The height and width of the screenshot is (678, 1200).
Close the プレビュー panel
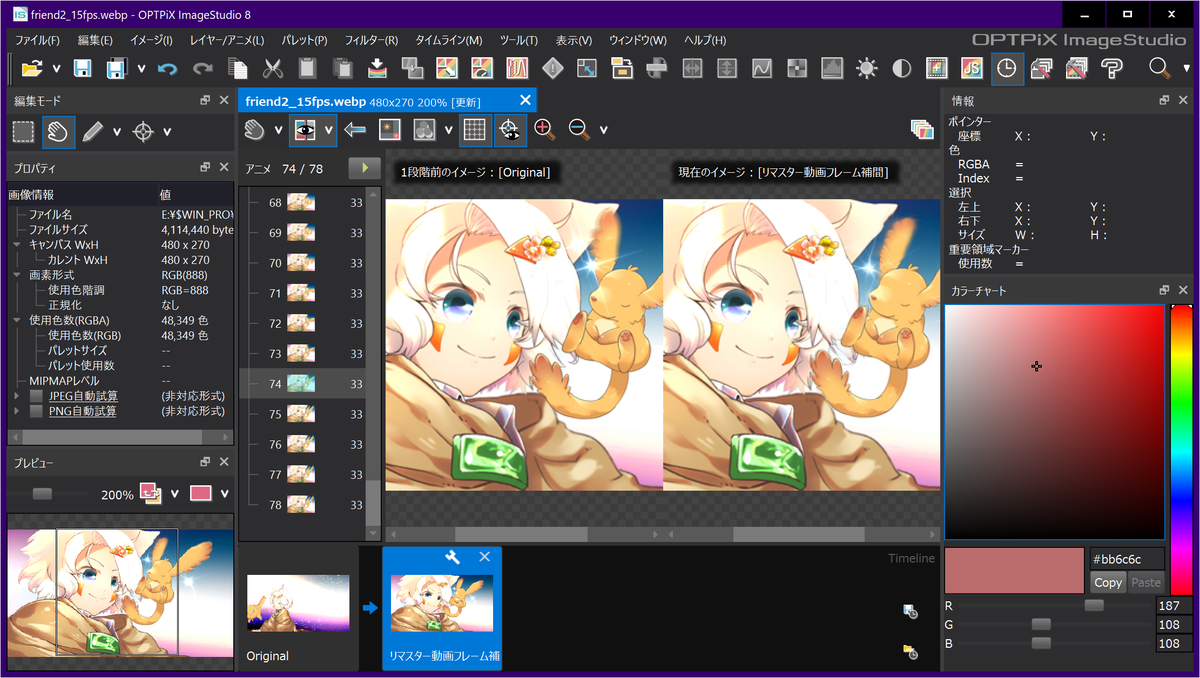224,462
